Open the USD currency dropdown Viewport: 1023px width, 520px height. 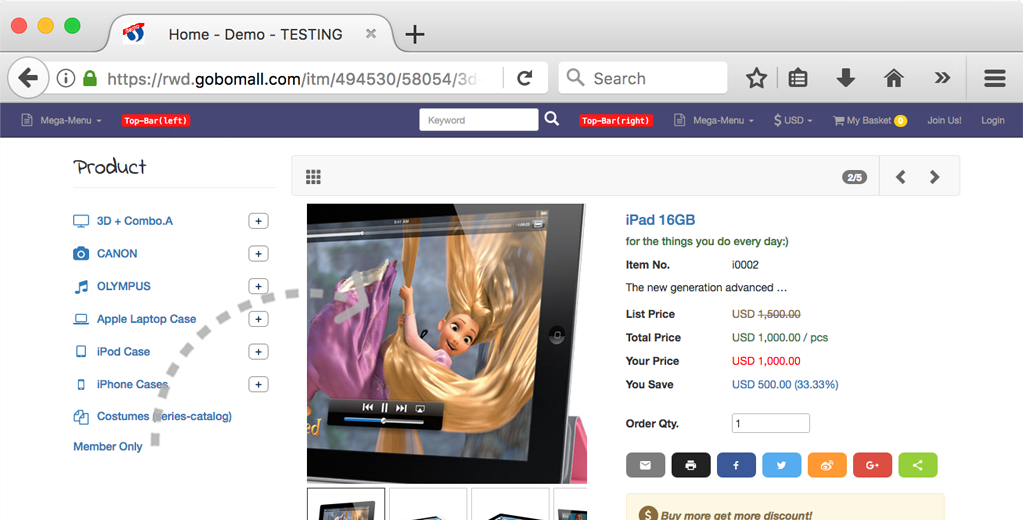tap(793, 120)
